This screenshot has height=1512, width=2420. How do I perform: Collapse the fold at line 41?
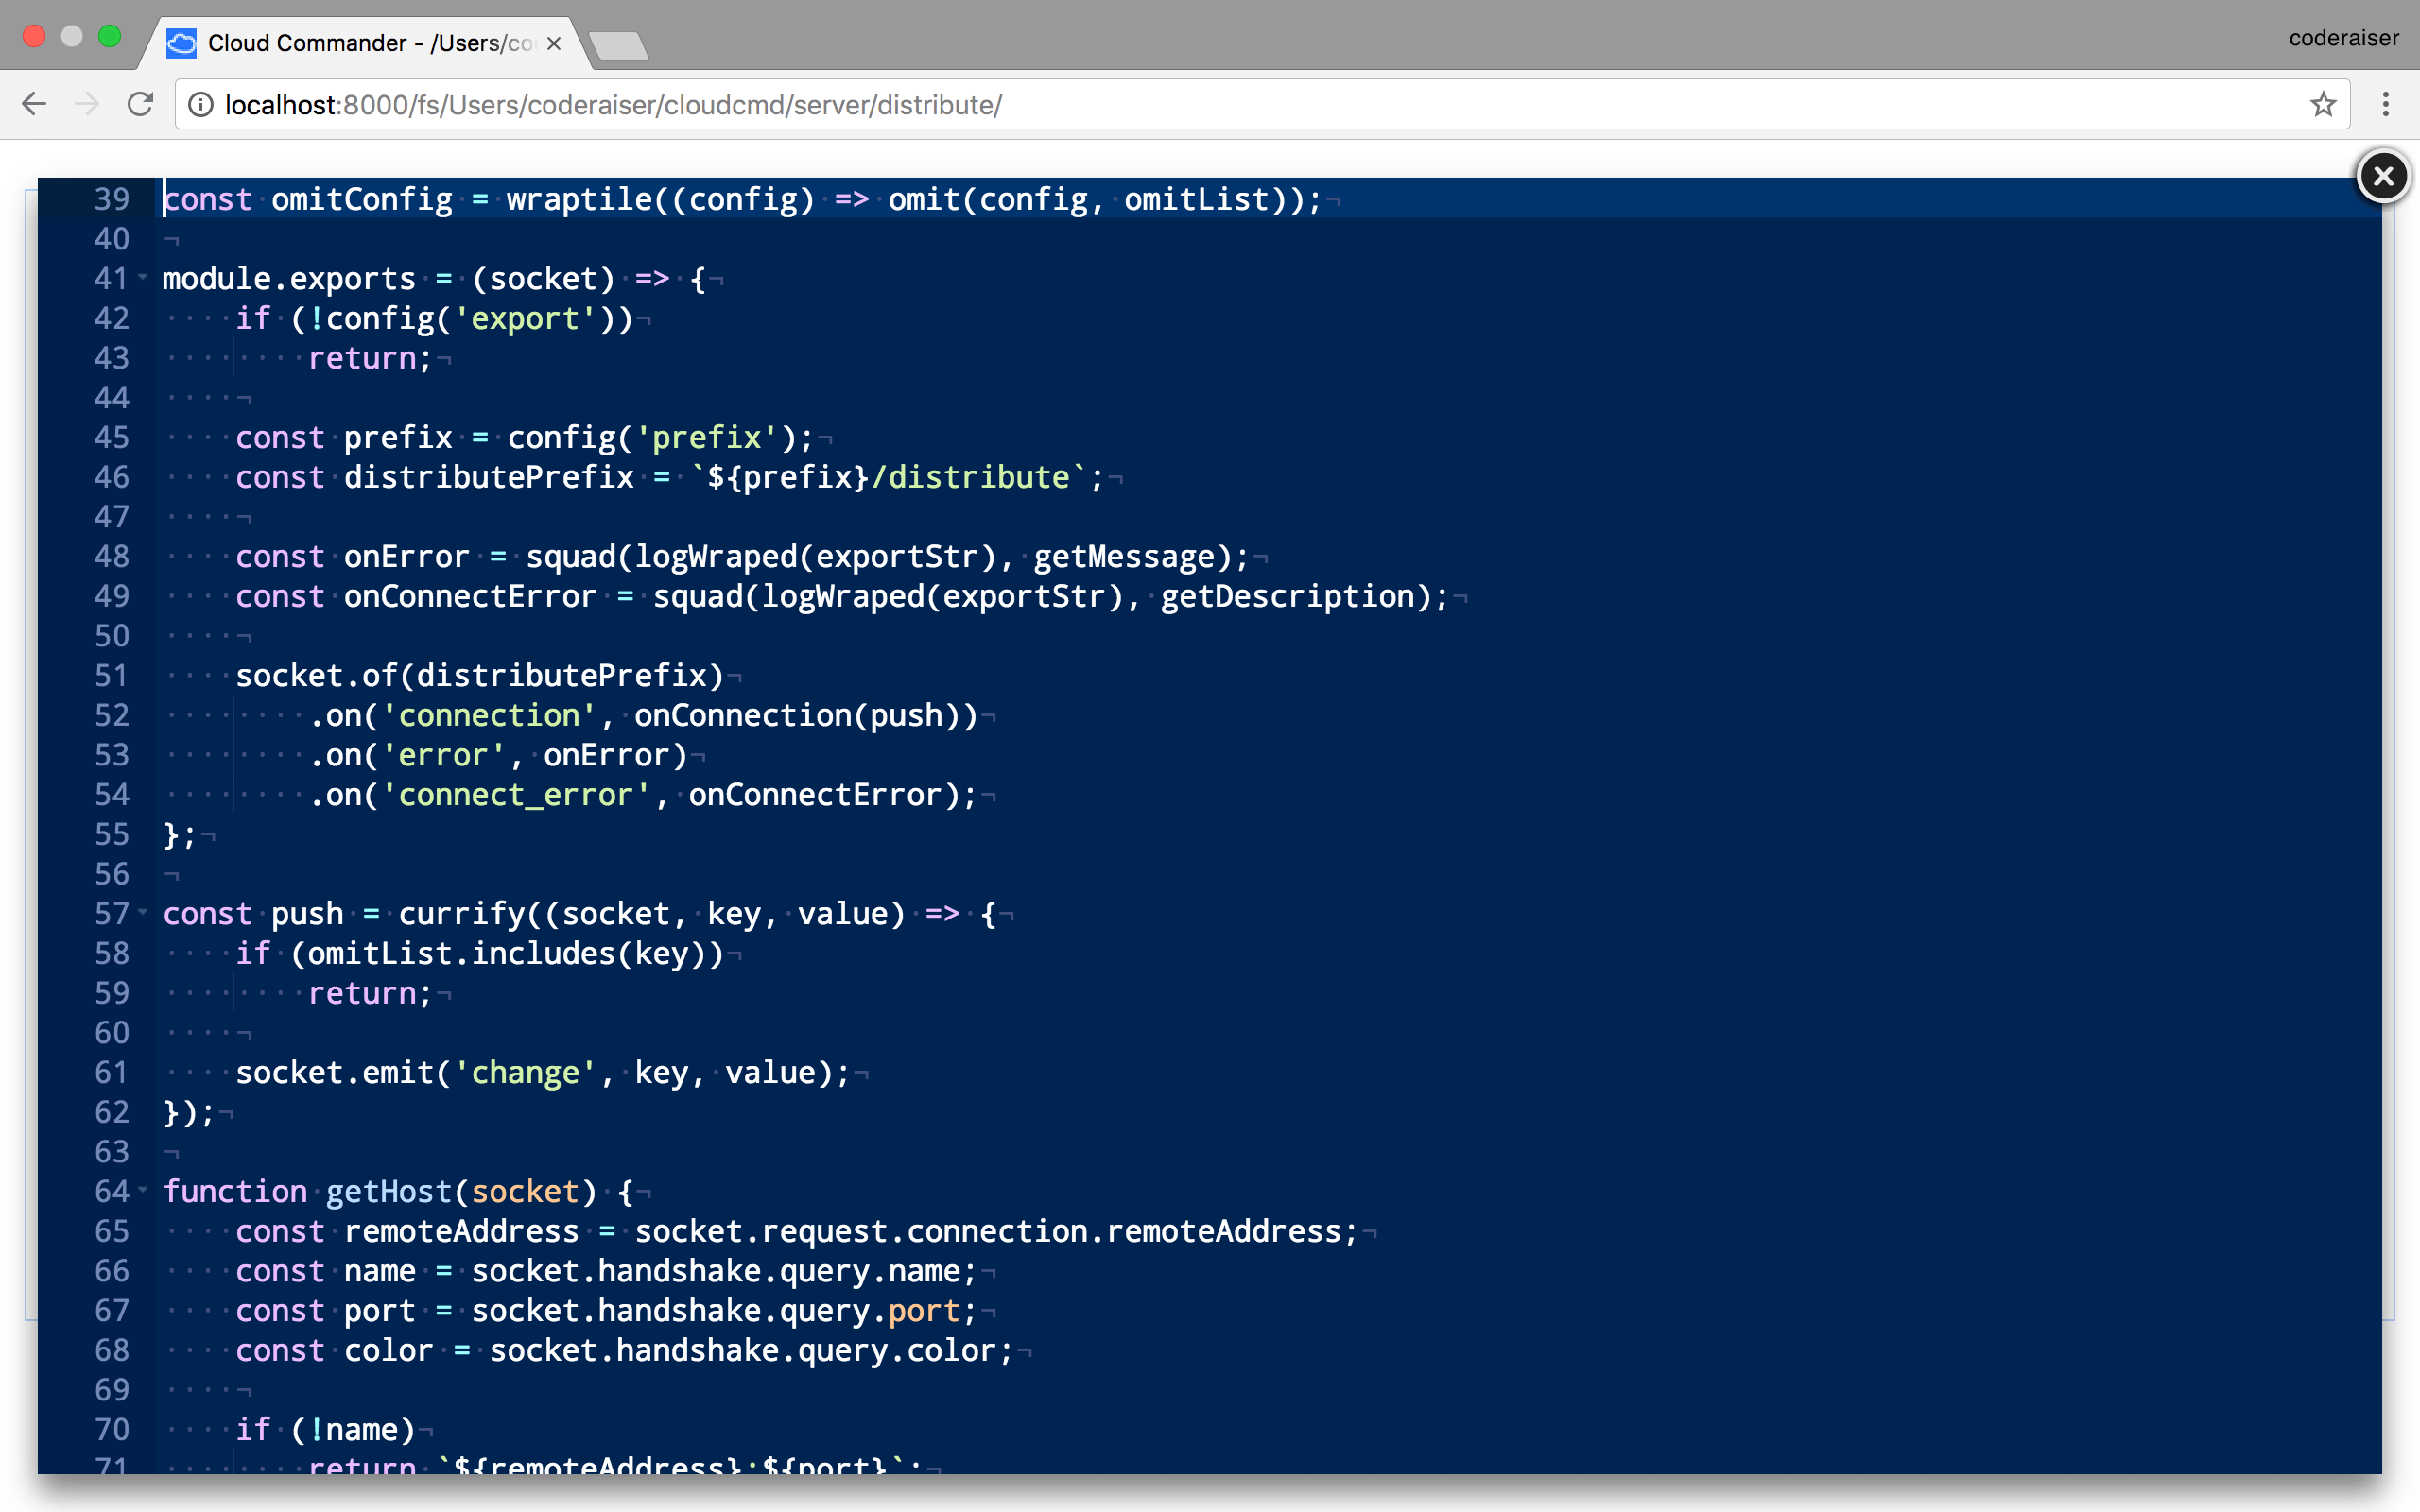coord(143,277)
